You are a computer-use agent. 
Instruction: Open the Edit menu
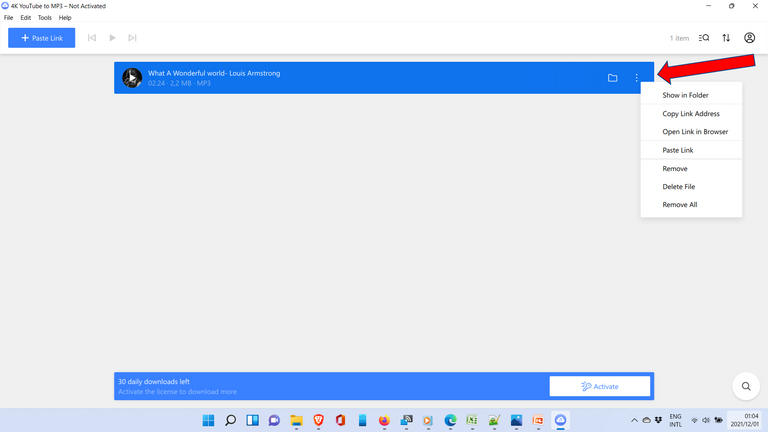[25, 18]
